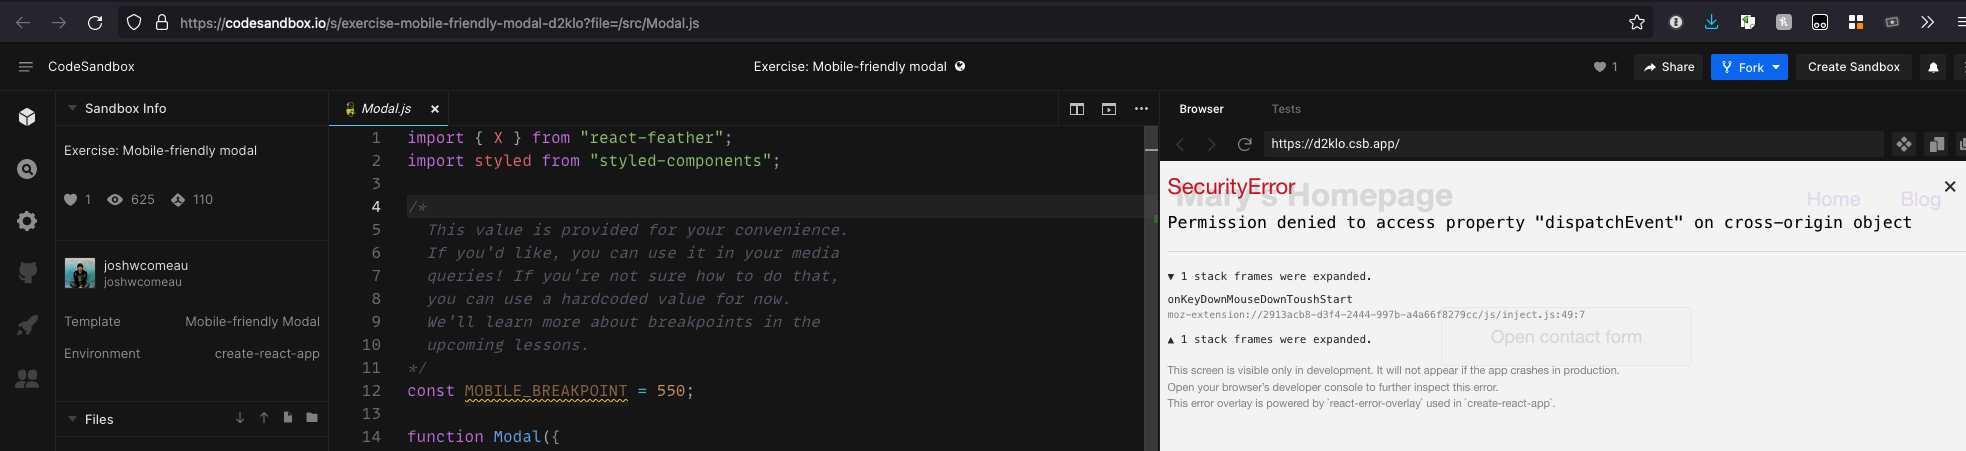Screen dimensions: 1966x451
Task: Switch to the Tests tab
Action: tap(1286, 109)
